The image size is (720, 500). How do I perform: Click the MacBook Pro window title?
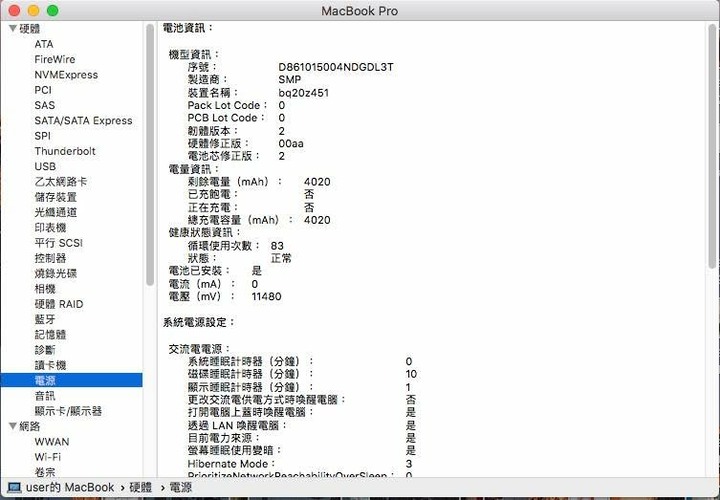[x=360, y=11]
